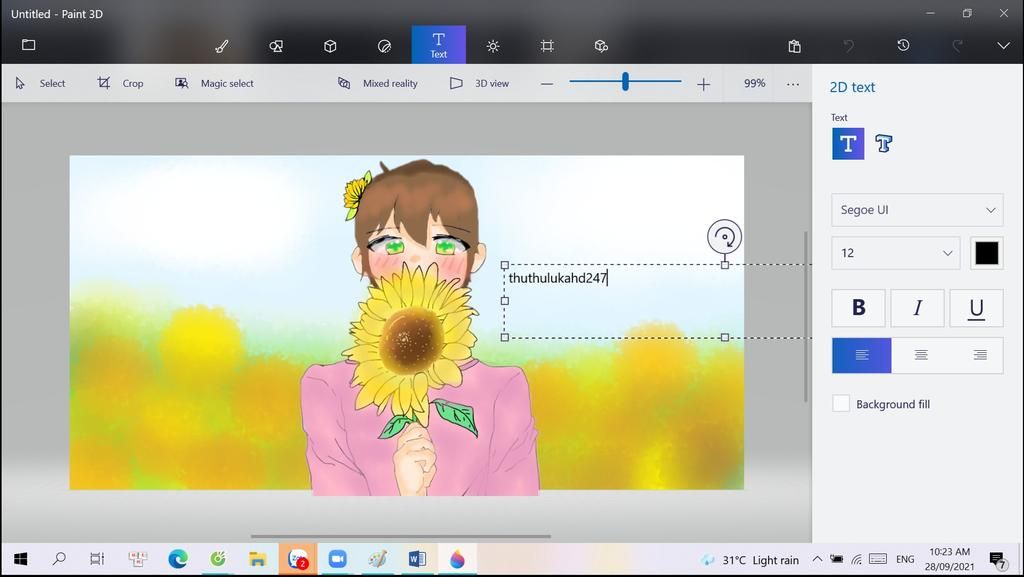Show hidden tray icons
Screen dimensions: 1024x577
817,559
